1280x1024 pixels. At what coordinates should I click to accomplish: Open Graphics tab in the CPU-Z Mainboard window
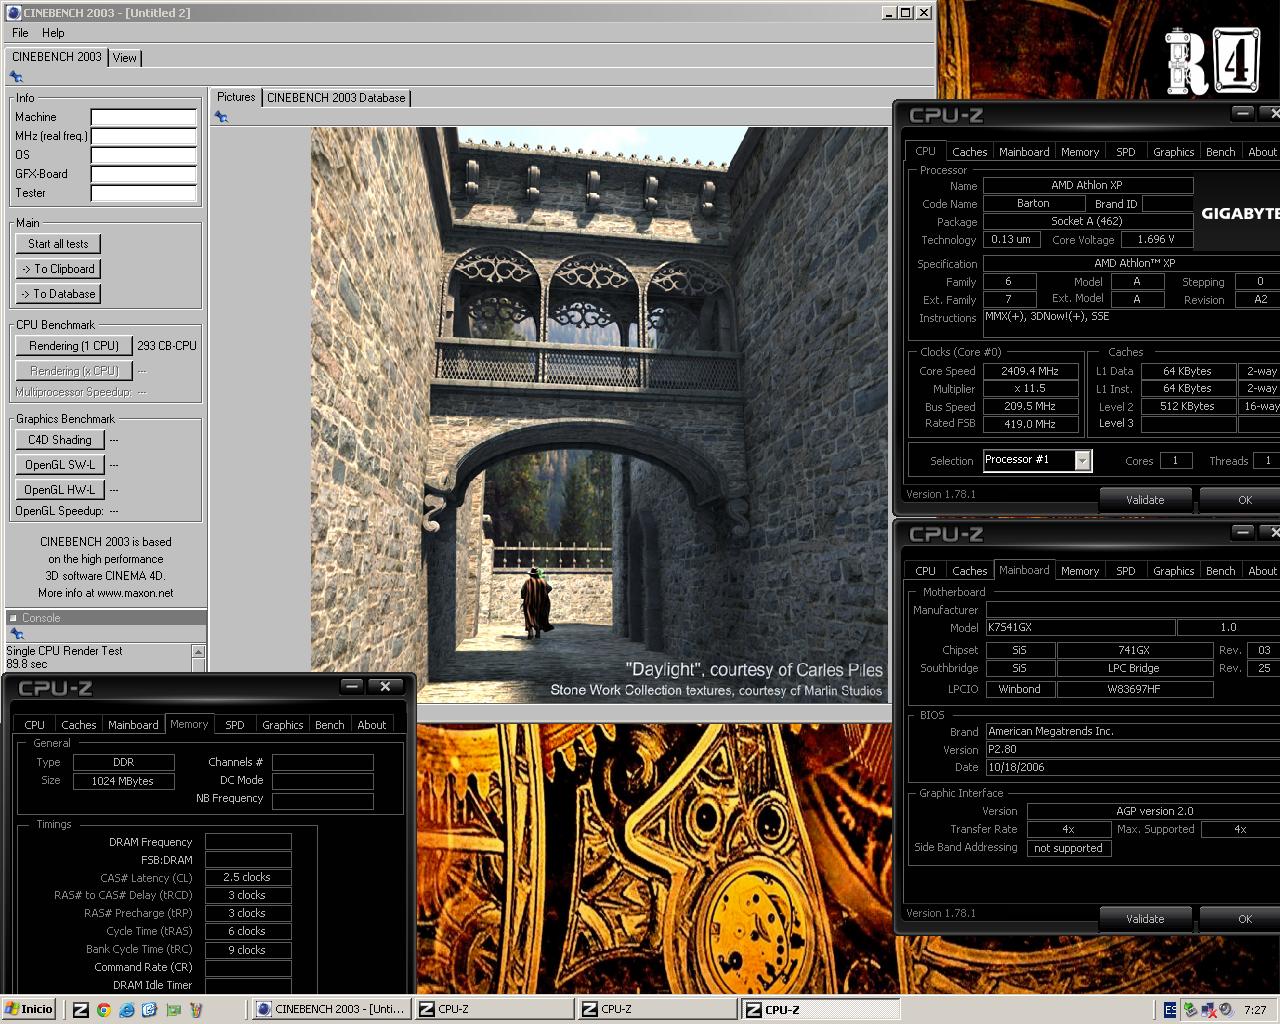(1173, 571)
